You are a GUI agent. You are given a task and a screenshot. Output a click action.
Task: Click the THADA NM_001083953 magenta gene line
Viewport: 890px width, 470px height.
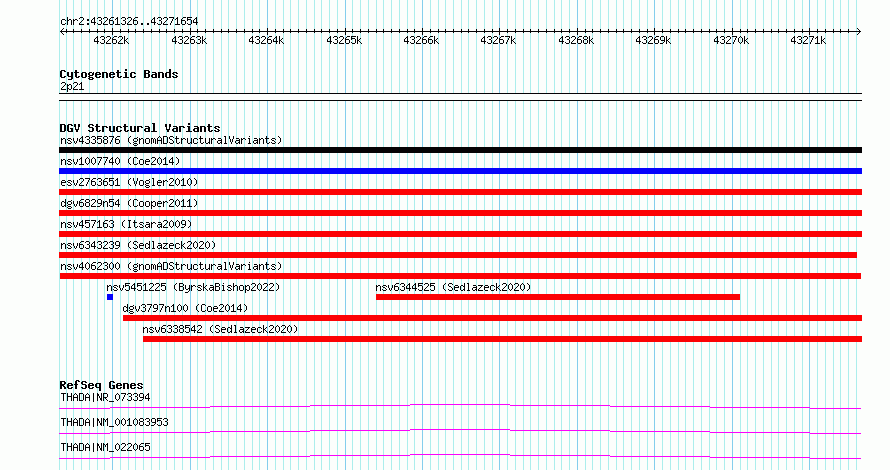point(460,431)
